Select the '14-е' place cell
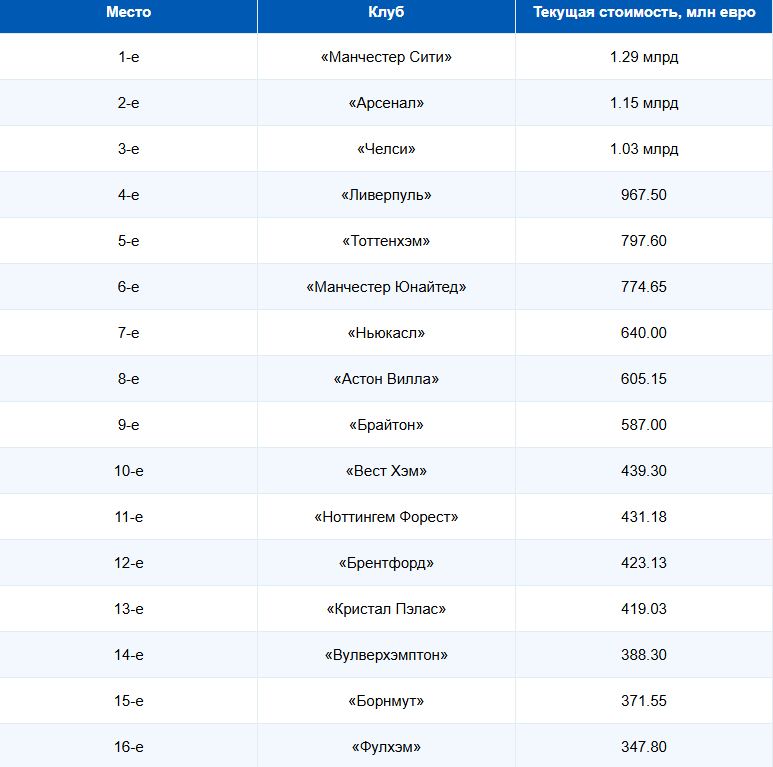The width and height of the screenshot is (773, 767). tap(128, 655)
